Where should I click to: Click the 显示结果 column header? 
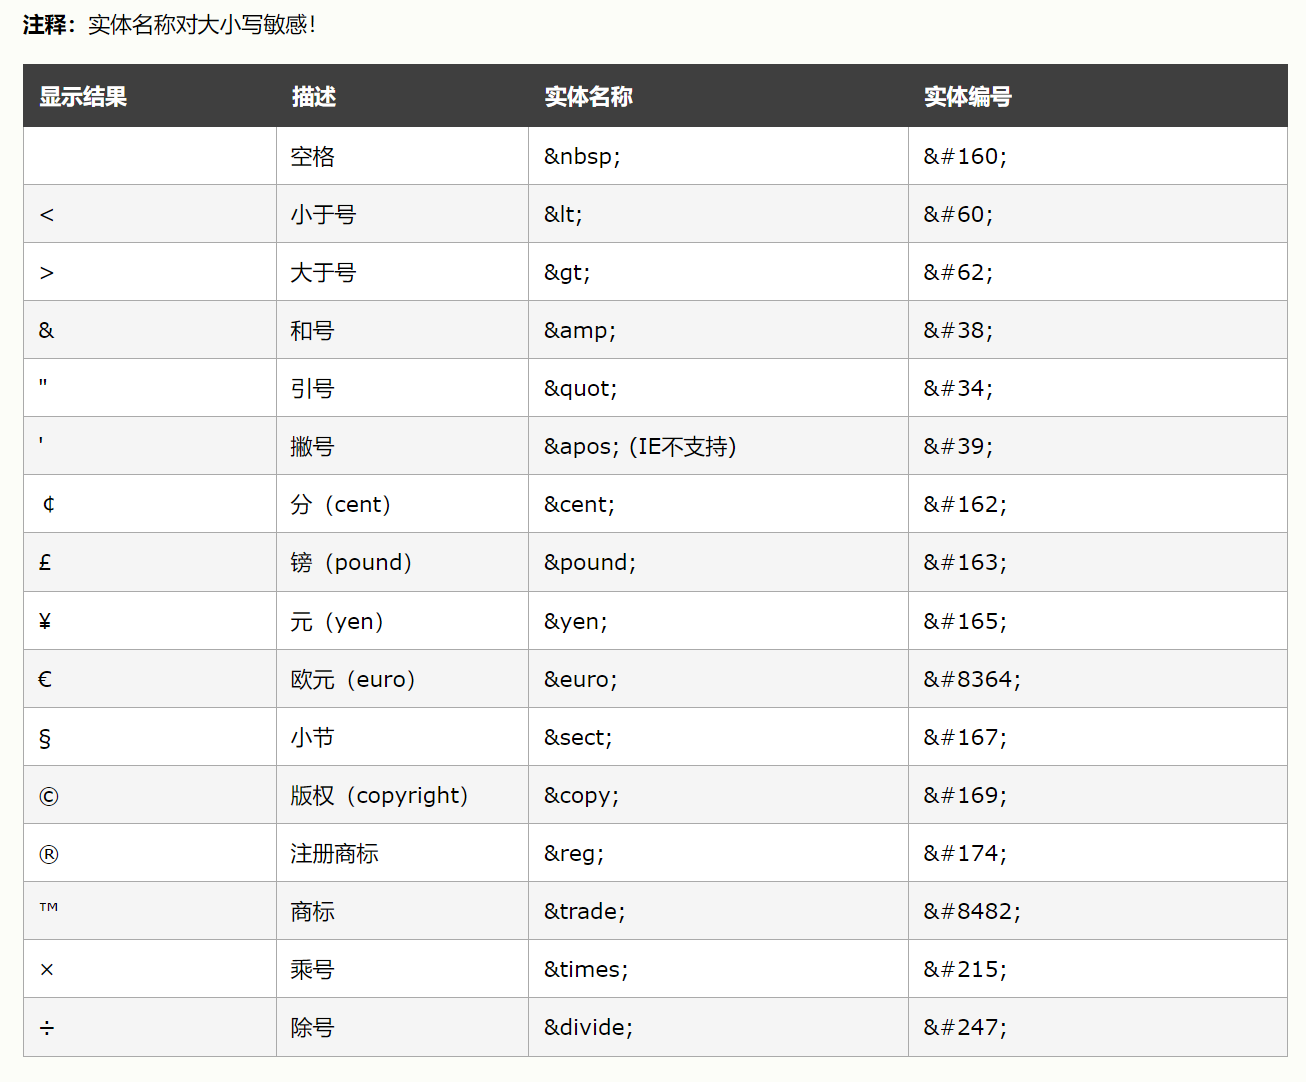tap(83, 97)
